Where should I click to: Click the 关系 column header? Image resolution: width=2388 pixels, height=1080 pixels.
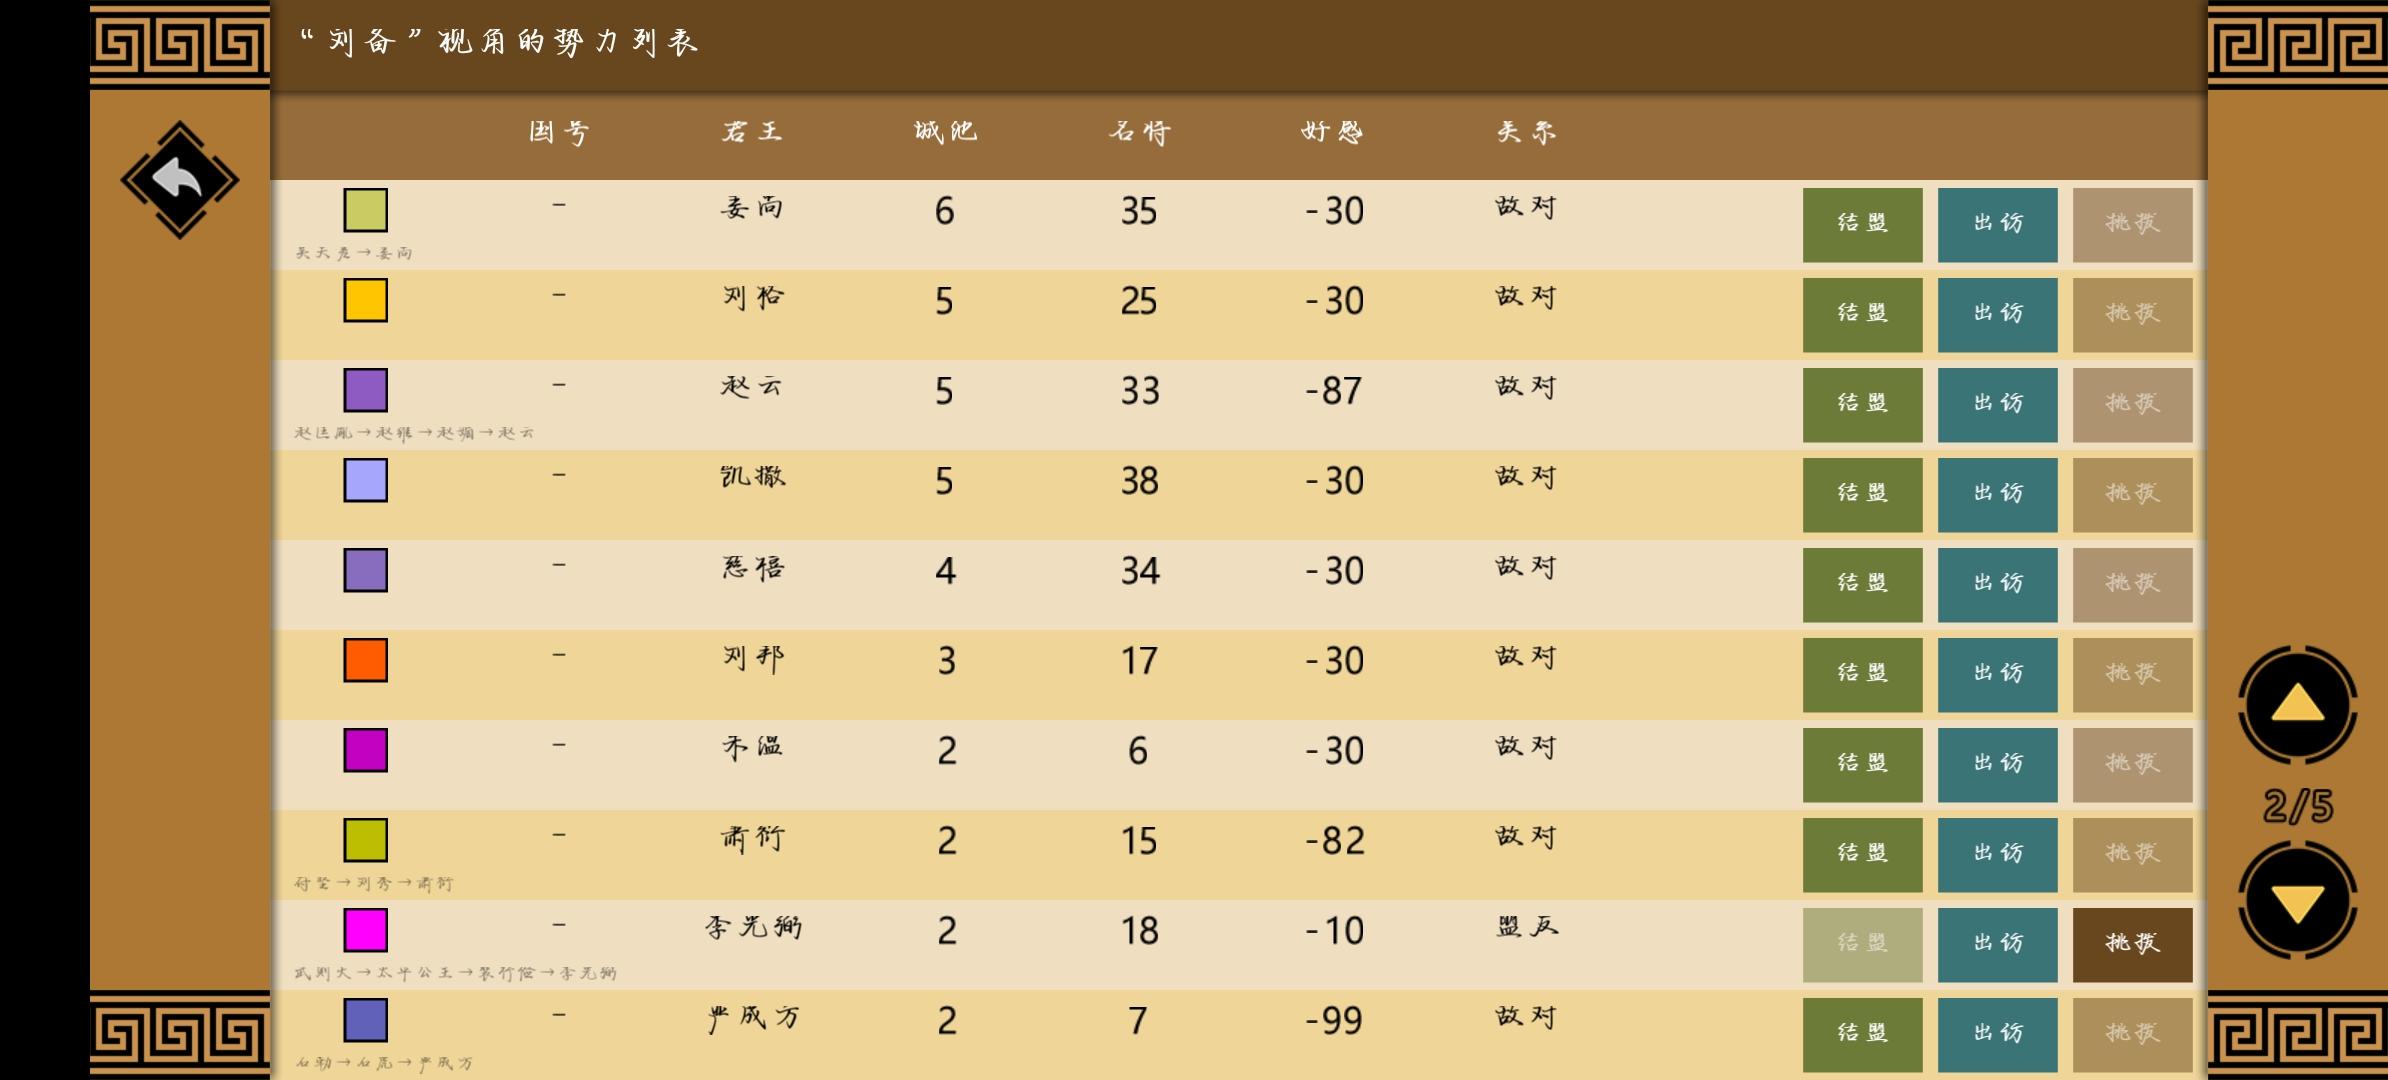(1526, 132)
